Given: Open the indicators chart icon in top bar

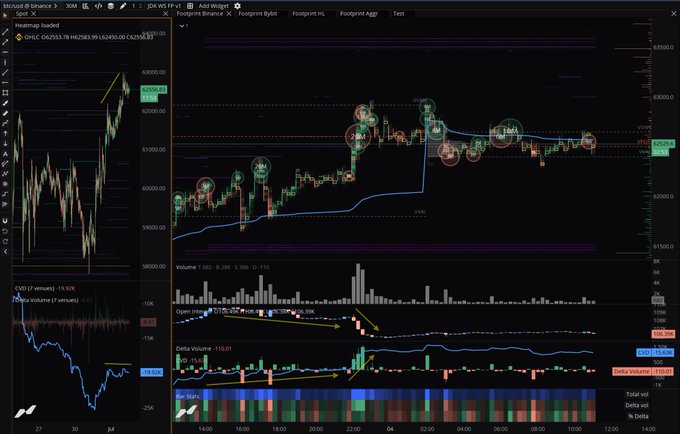Looking at the screenshot, I should coord(85,6).
